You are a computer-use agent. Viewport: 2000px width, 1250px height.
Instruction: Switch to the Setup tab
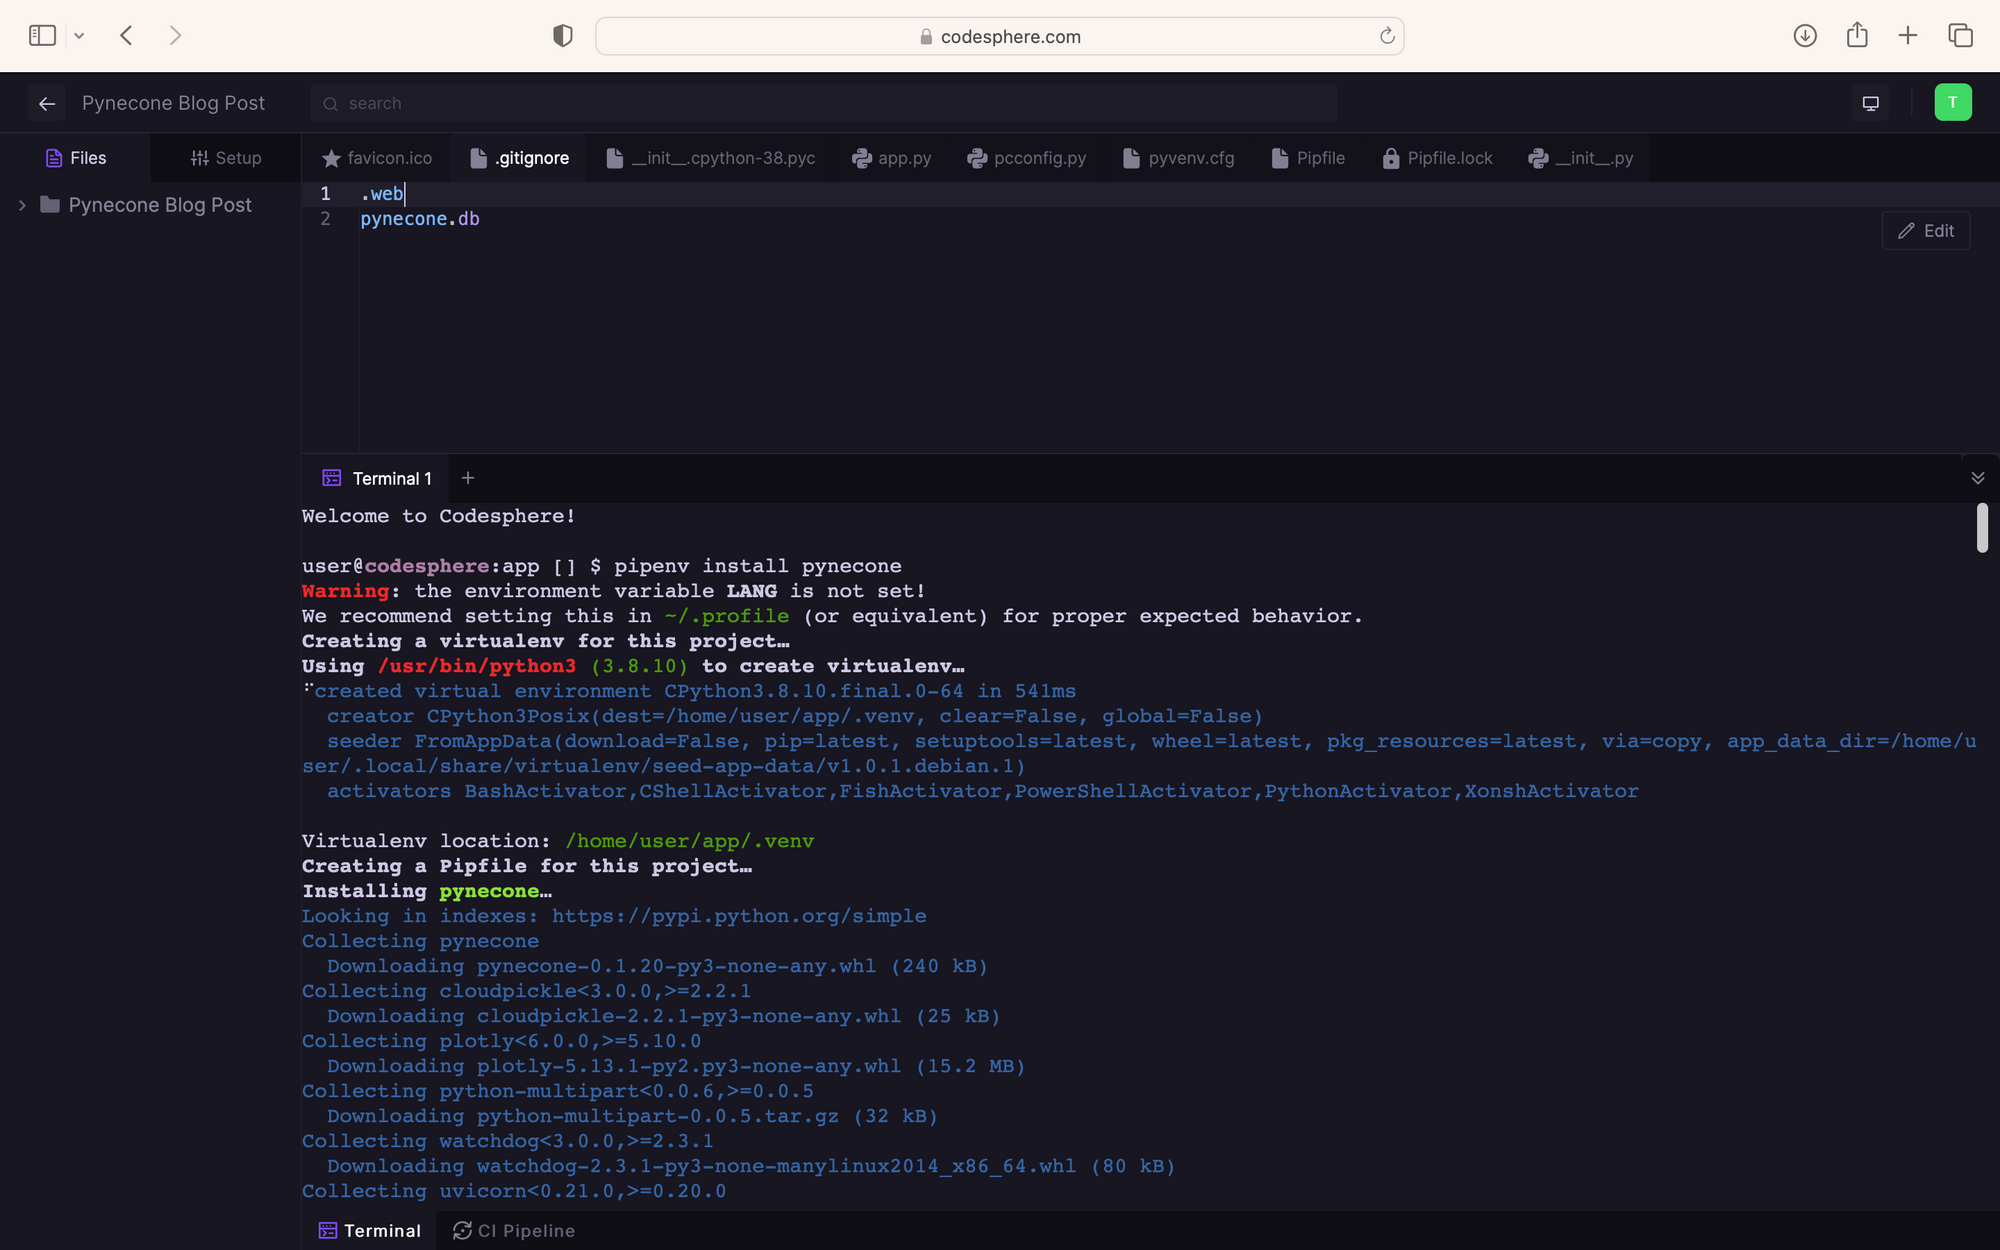tap(226, 158)
